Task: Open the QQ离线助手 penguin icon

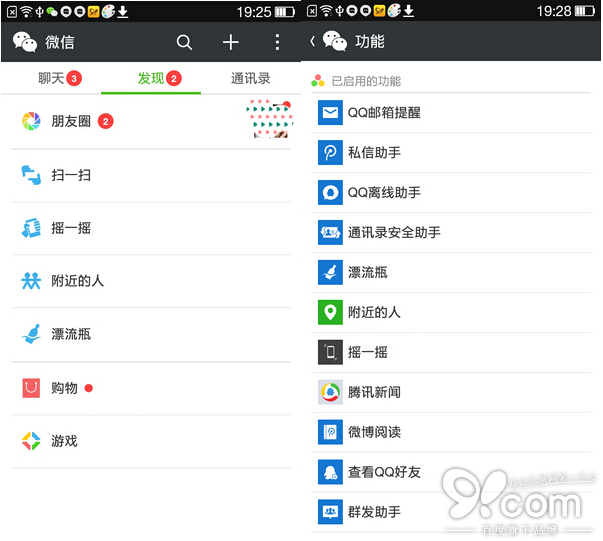Action: pyautogui.click(x=330, y=193)
